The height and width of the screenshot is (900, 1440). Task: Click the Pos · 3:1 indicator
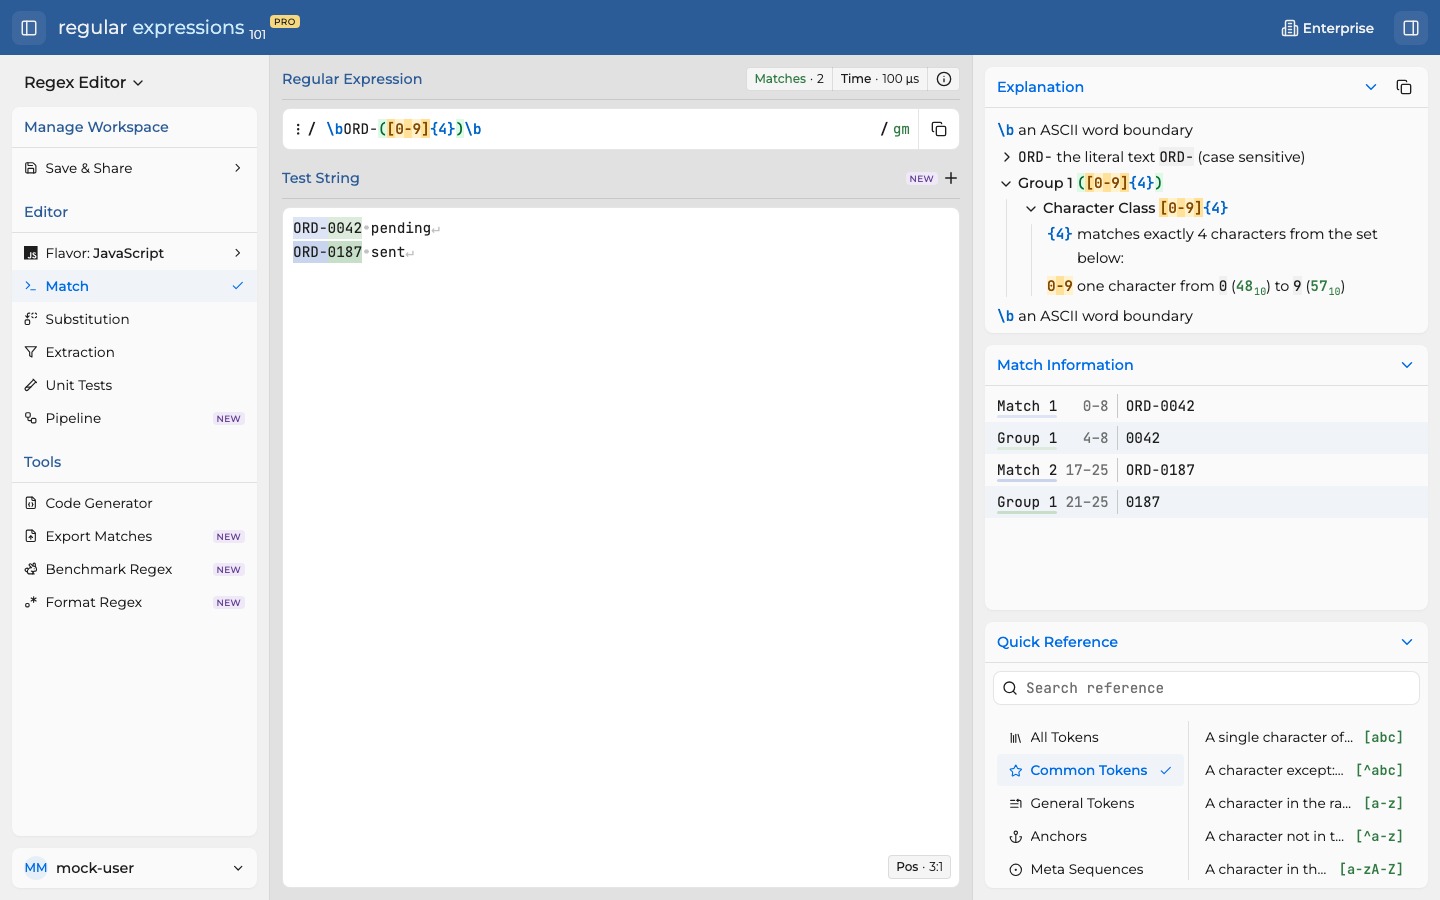point(919,867)
